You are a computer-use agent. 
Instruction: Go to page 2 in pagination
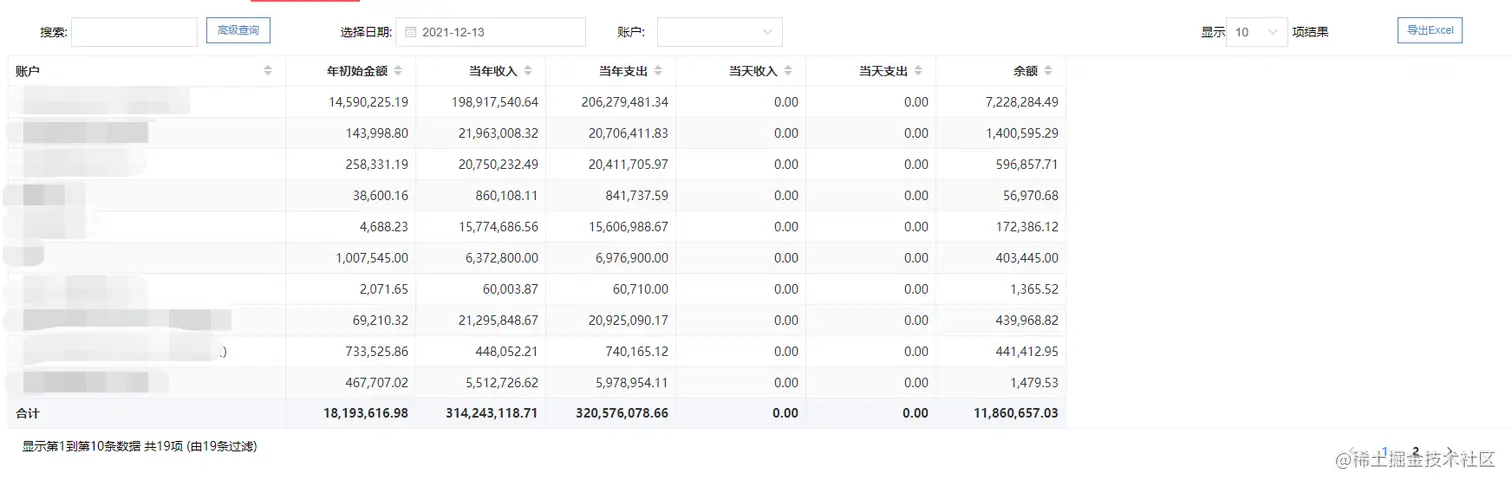1416,452
